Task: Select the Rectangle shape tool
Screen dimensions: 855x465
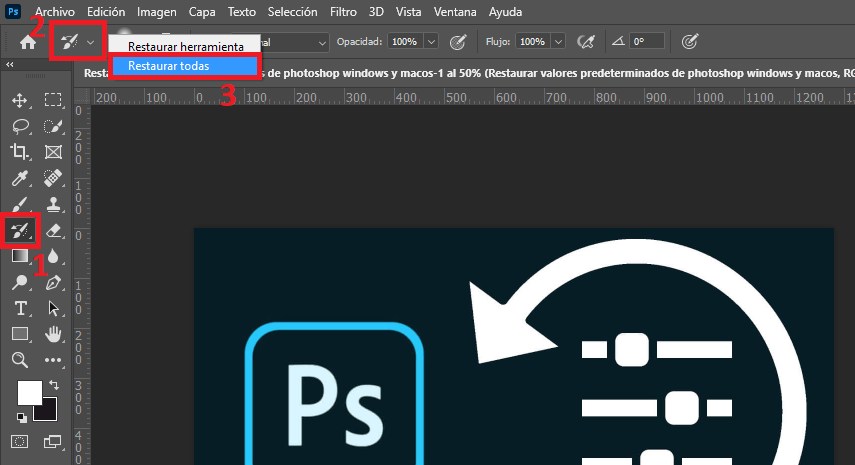Action: 20,334
